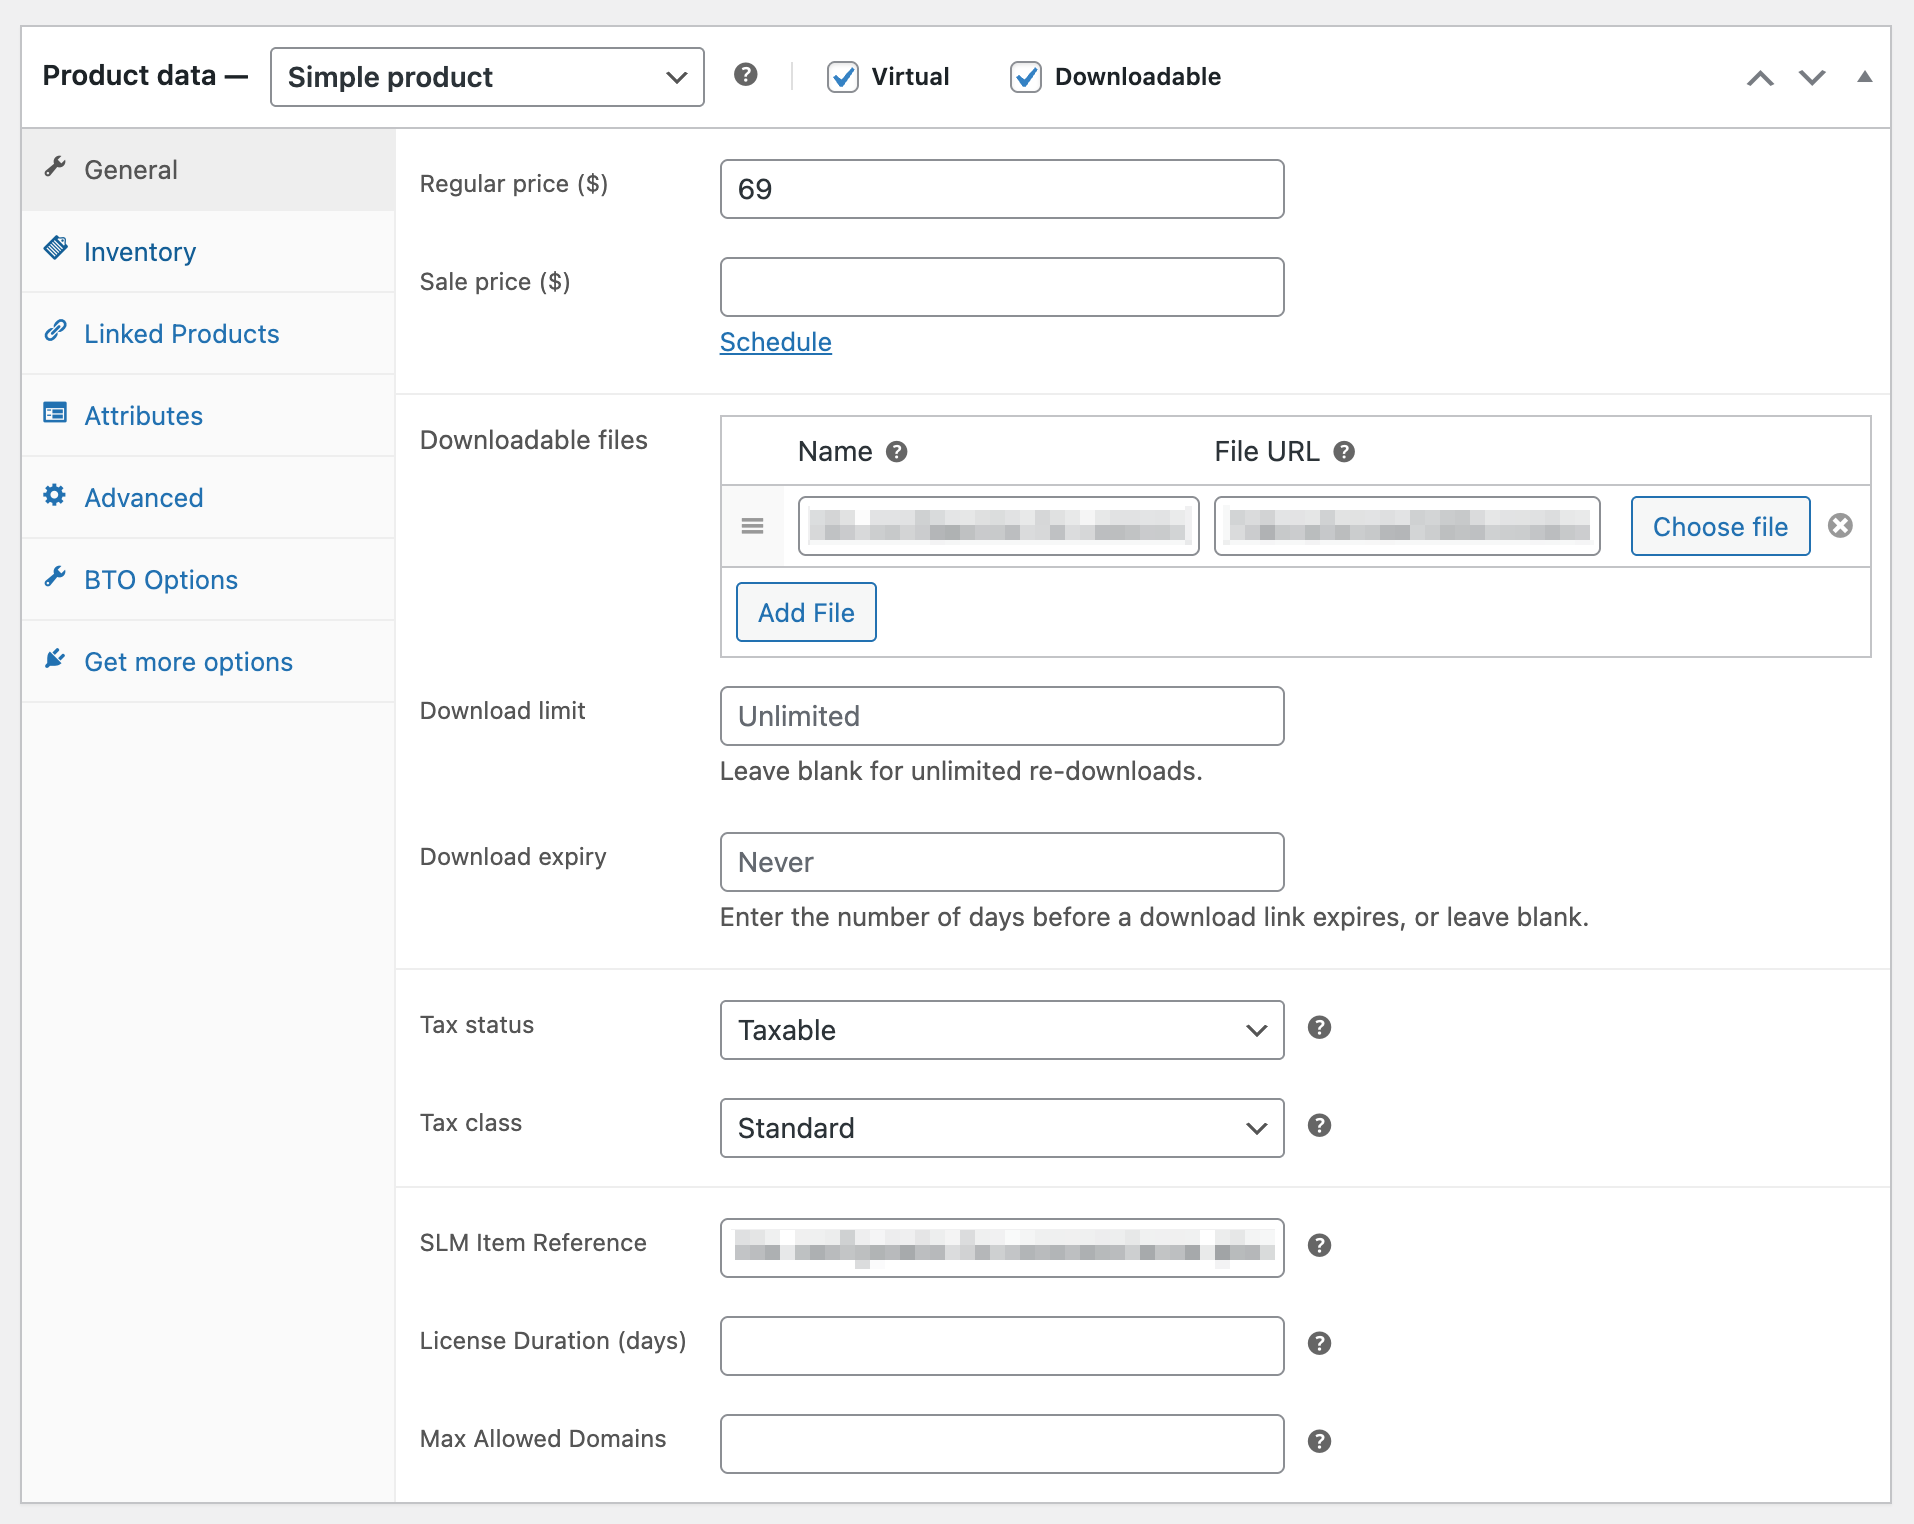Screen dimensions: 1914x1524
Task: Click the Schedule sale price link
Action: click(x=775, y=342)
